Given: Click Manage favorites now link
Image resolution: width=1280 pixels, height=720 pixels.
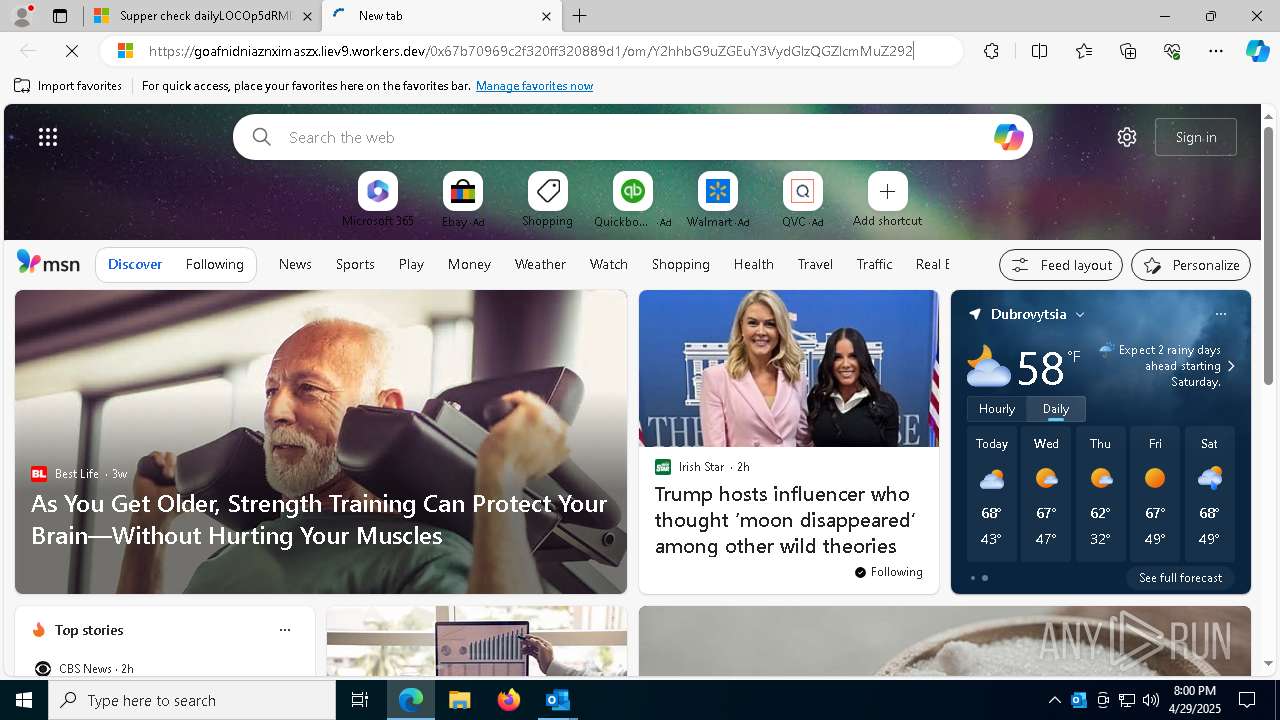Looking at the screenshot, I should (534, 86).
